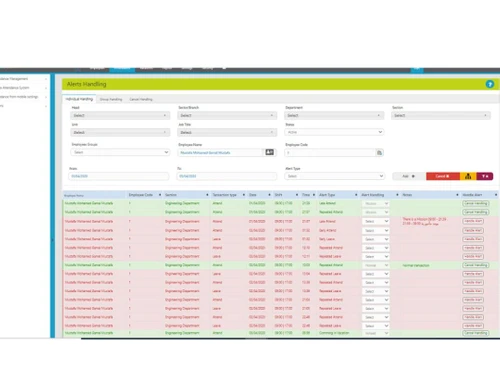Viewport: 500px width, 375px height.
Task: Click Cancel Handling in normal transaction row
Action: click(x=476, y=265)
